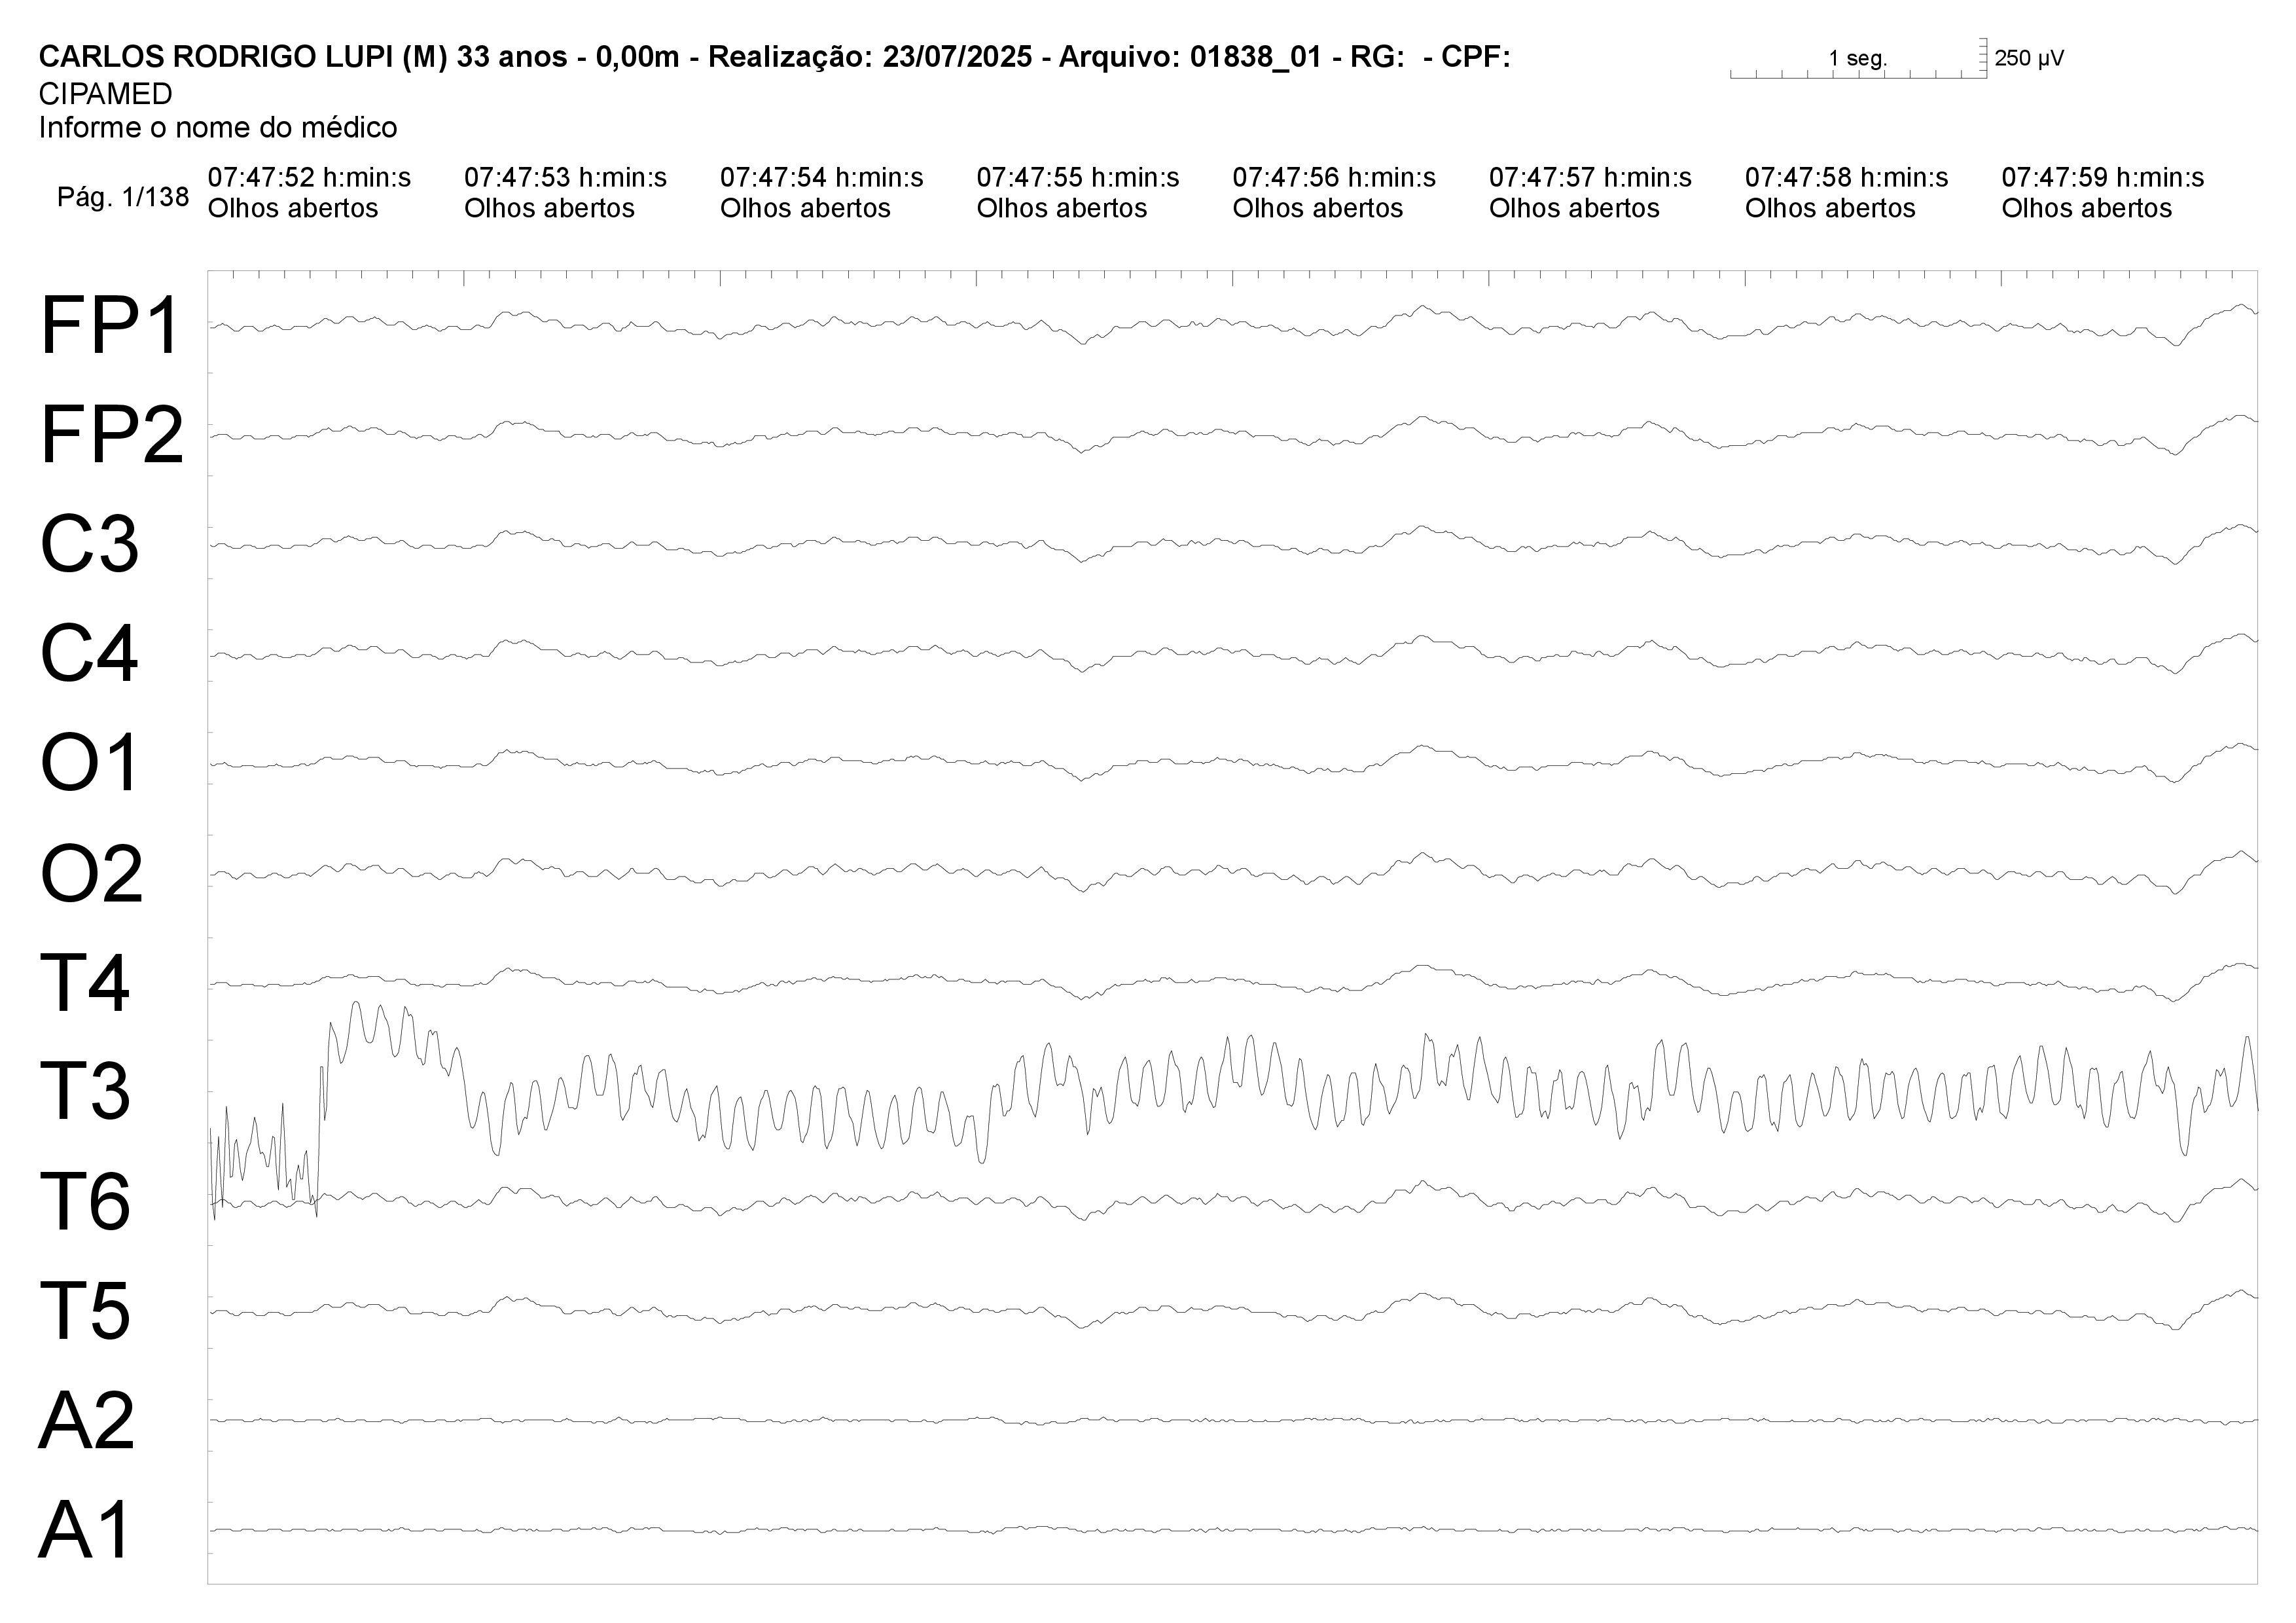Click the 07:47:57 time marker
The width and height of the screenshot is (2296, 1623).
tap(1590, 178)
